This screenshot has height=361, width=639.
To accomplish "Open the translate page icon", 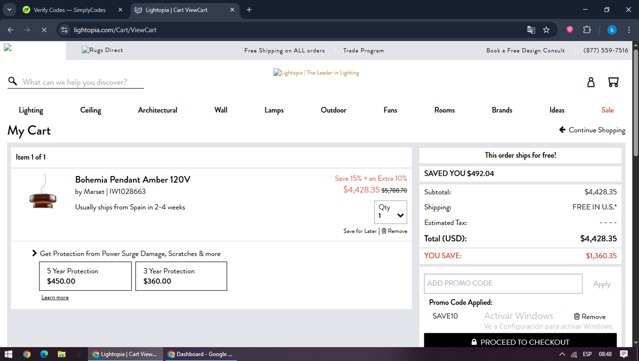I will (531, 30).
